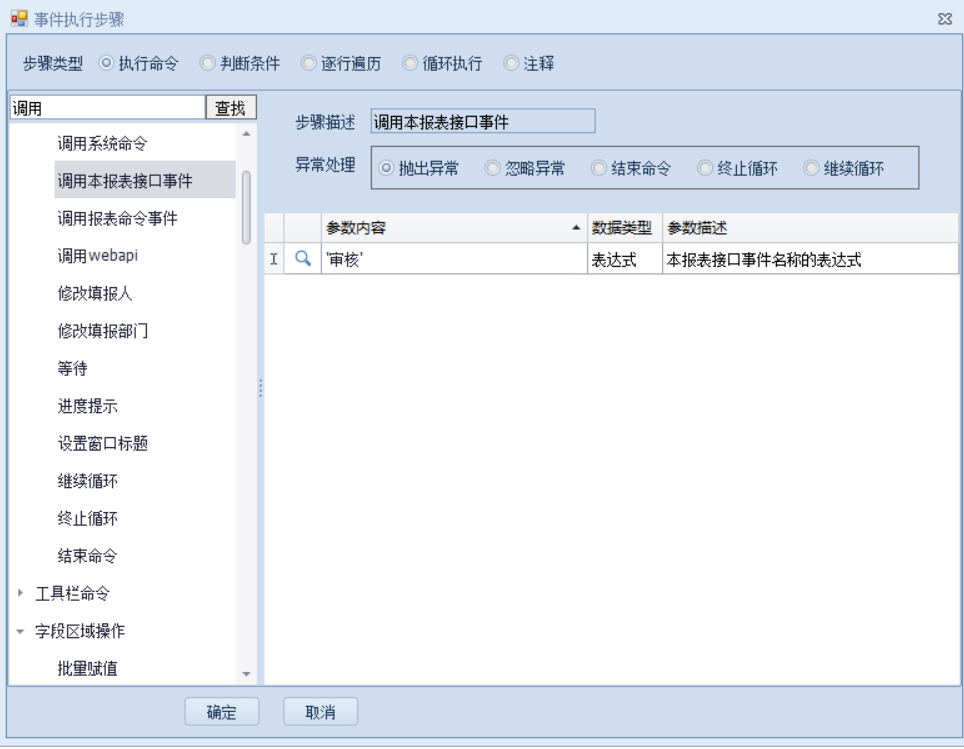Image resolution: width=964 pixels, height=749 pixels.
Task: Select 调用webapi from the command list
Action: 98,256
